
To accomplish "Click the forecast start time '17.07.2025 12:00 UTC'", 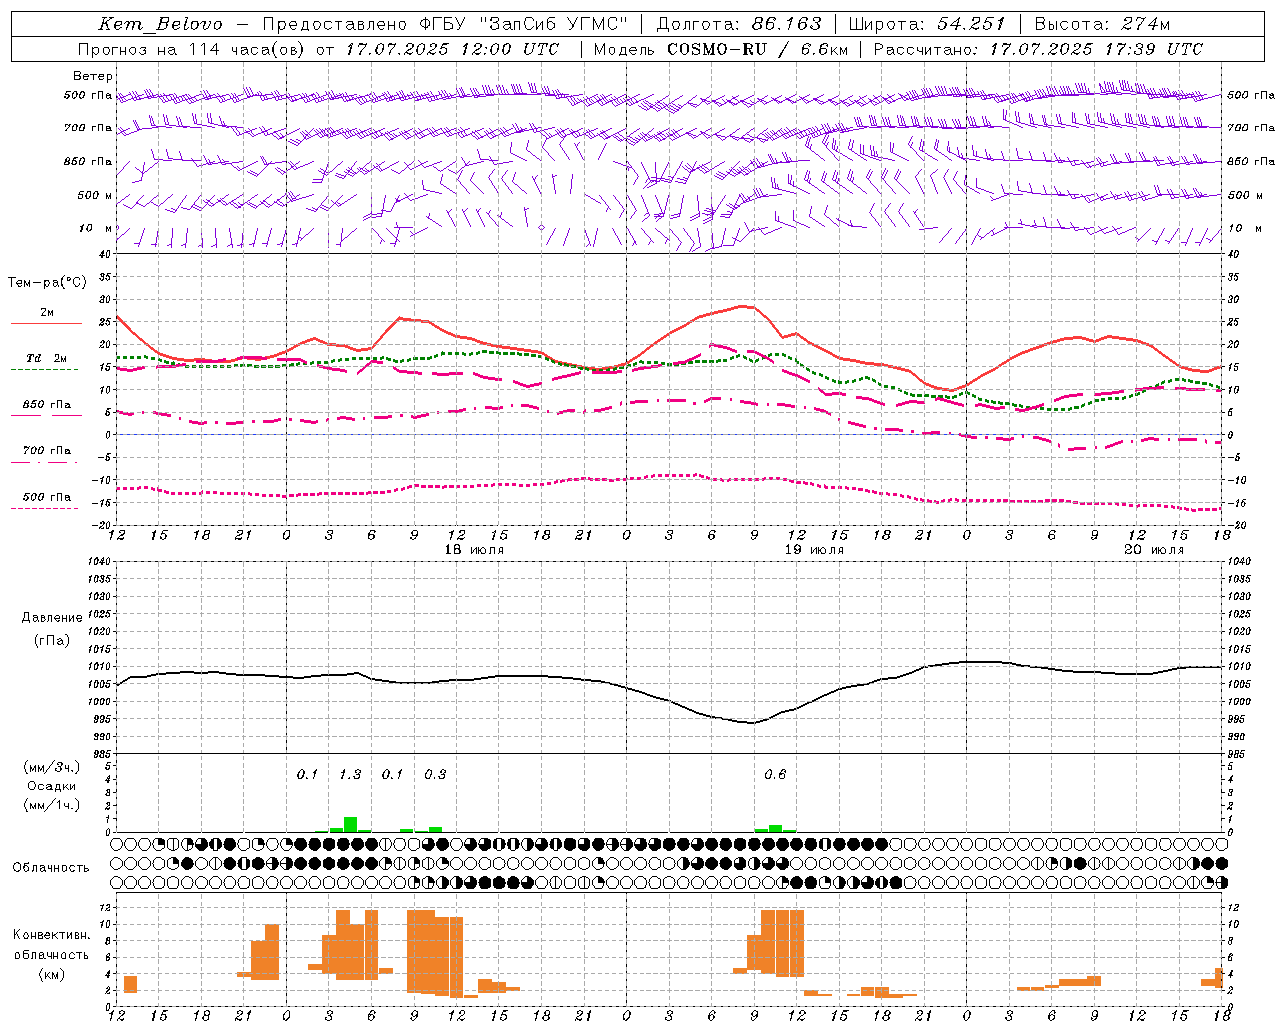I will tap(453, 49).
